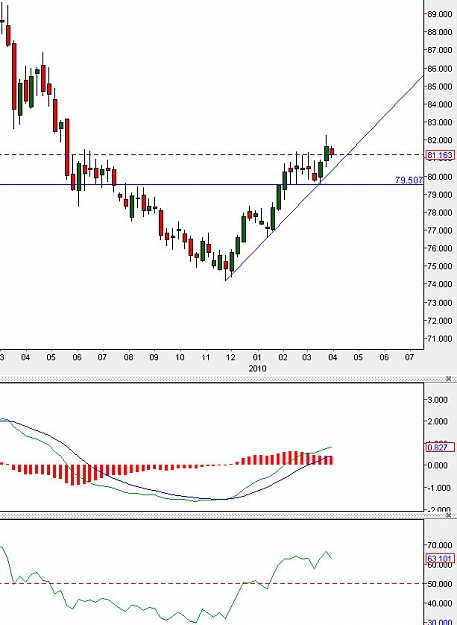Screen dimensions: 457x625
Task: Click the 3.000 label on MACD axis
Action: point(437,400)
